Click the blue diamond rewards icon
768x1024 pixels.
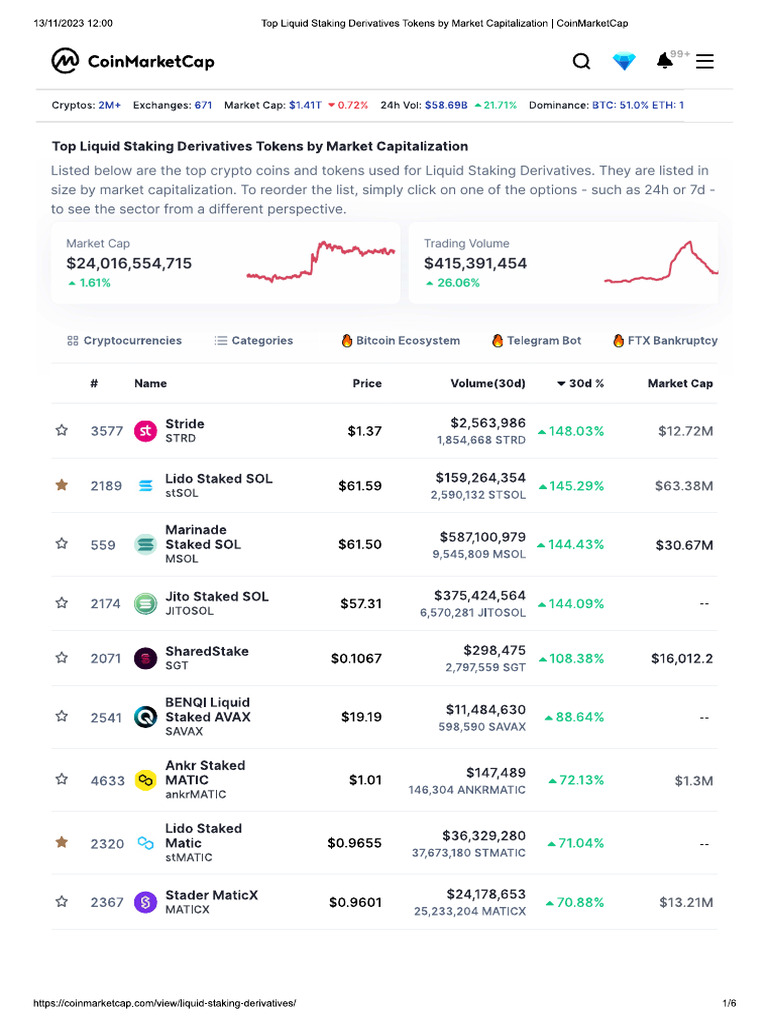pos(624,62)
